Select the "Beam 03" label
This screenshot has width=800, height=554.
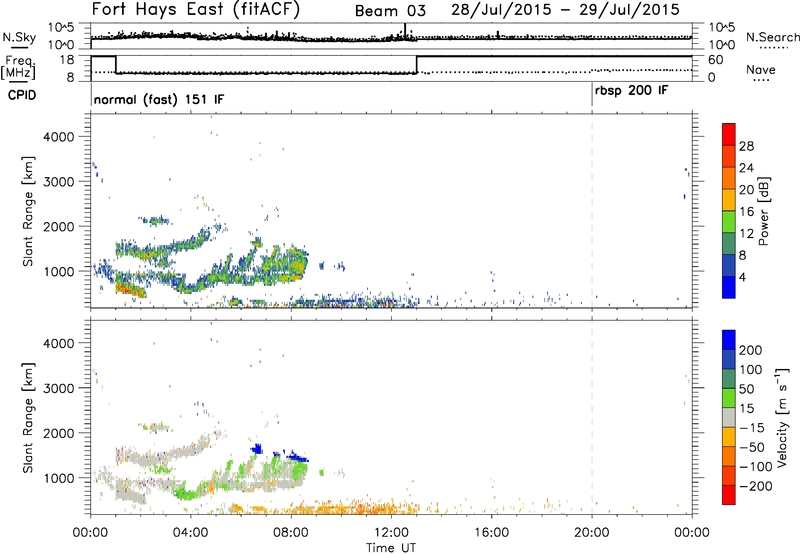(x=390, y=11)
